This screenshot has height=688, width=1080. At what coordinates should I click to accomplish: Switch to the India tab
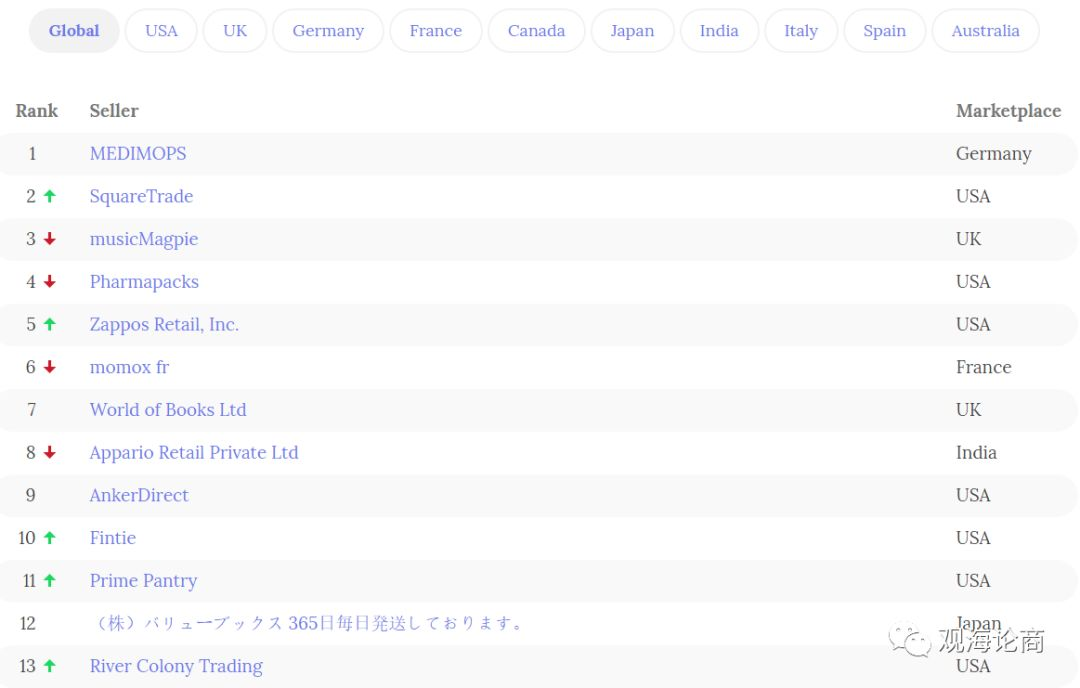[x=719, y=31]
